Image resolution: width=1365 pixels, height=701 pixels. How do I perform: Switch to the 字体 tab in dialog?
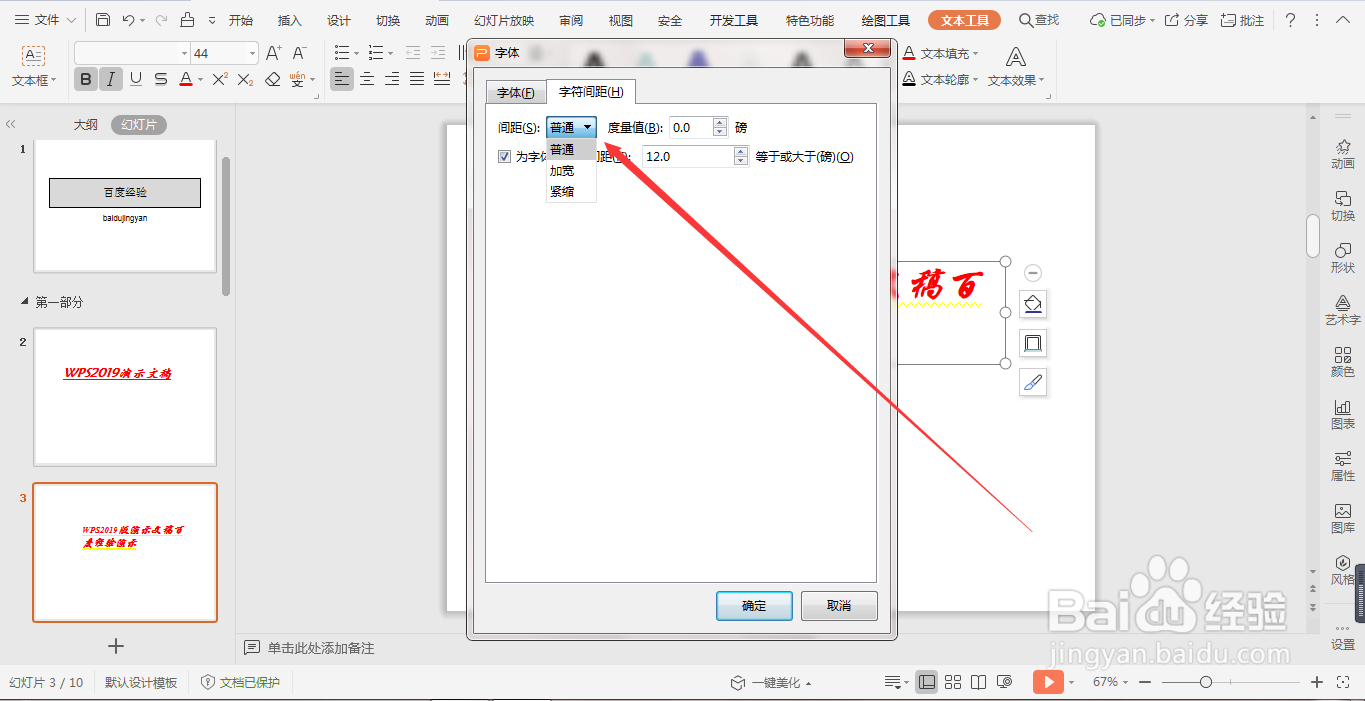click(x=514, y=91)
